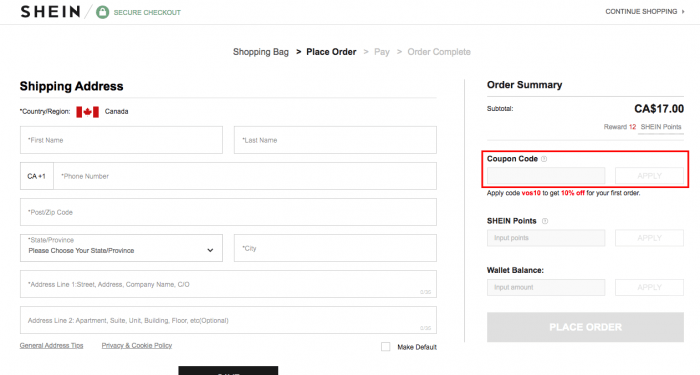
Task: Click the Wallet Balance input amount field
Action: (546, 288)
